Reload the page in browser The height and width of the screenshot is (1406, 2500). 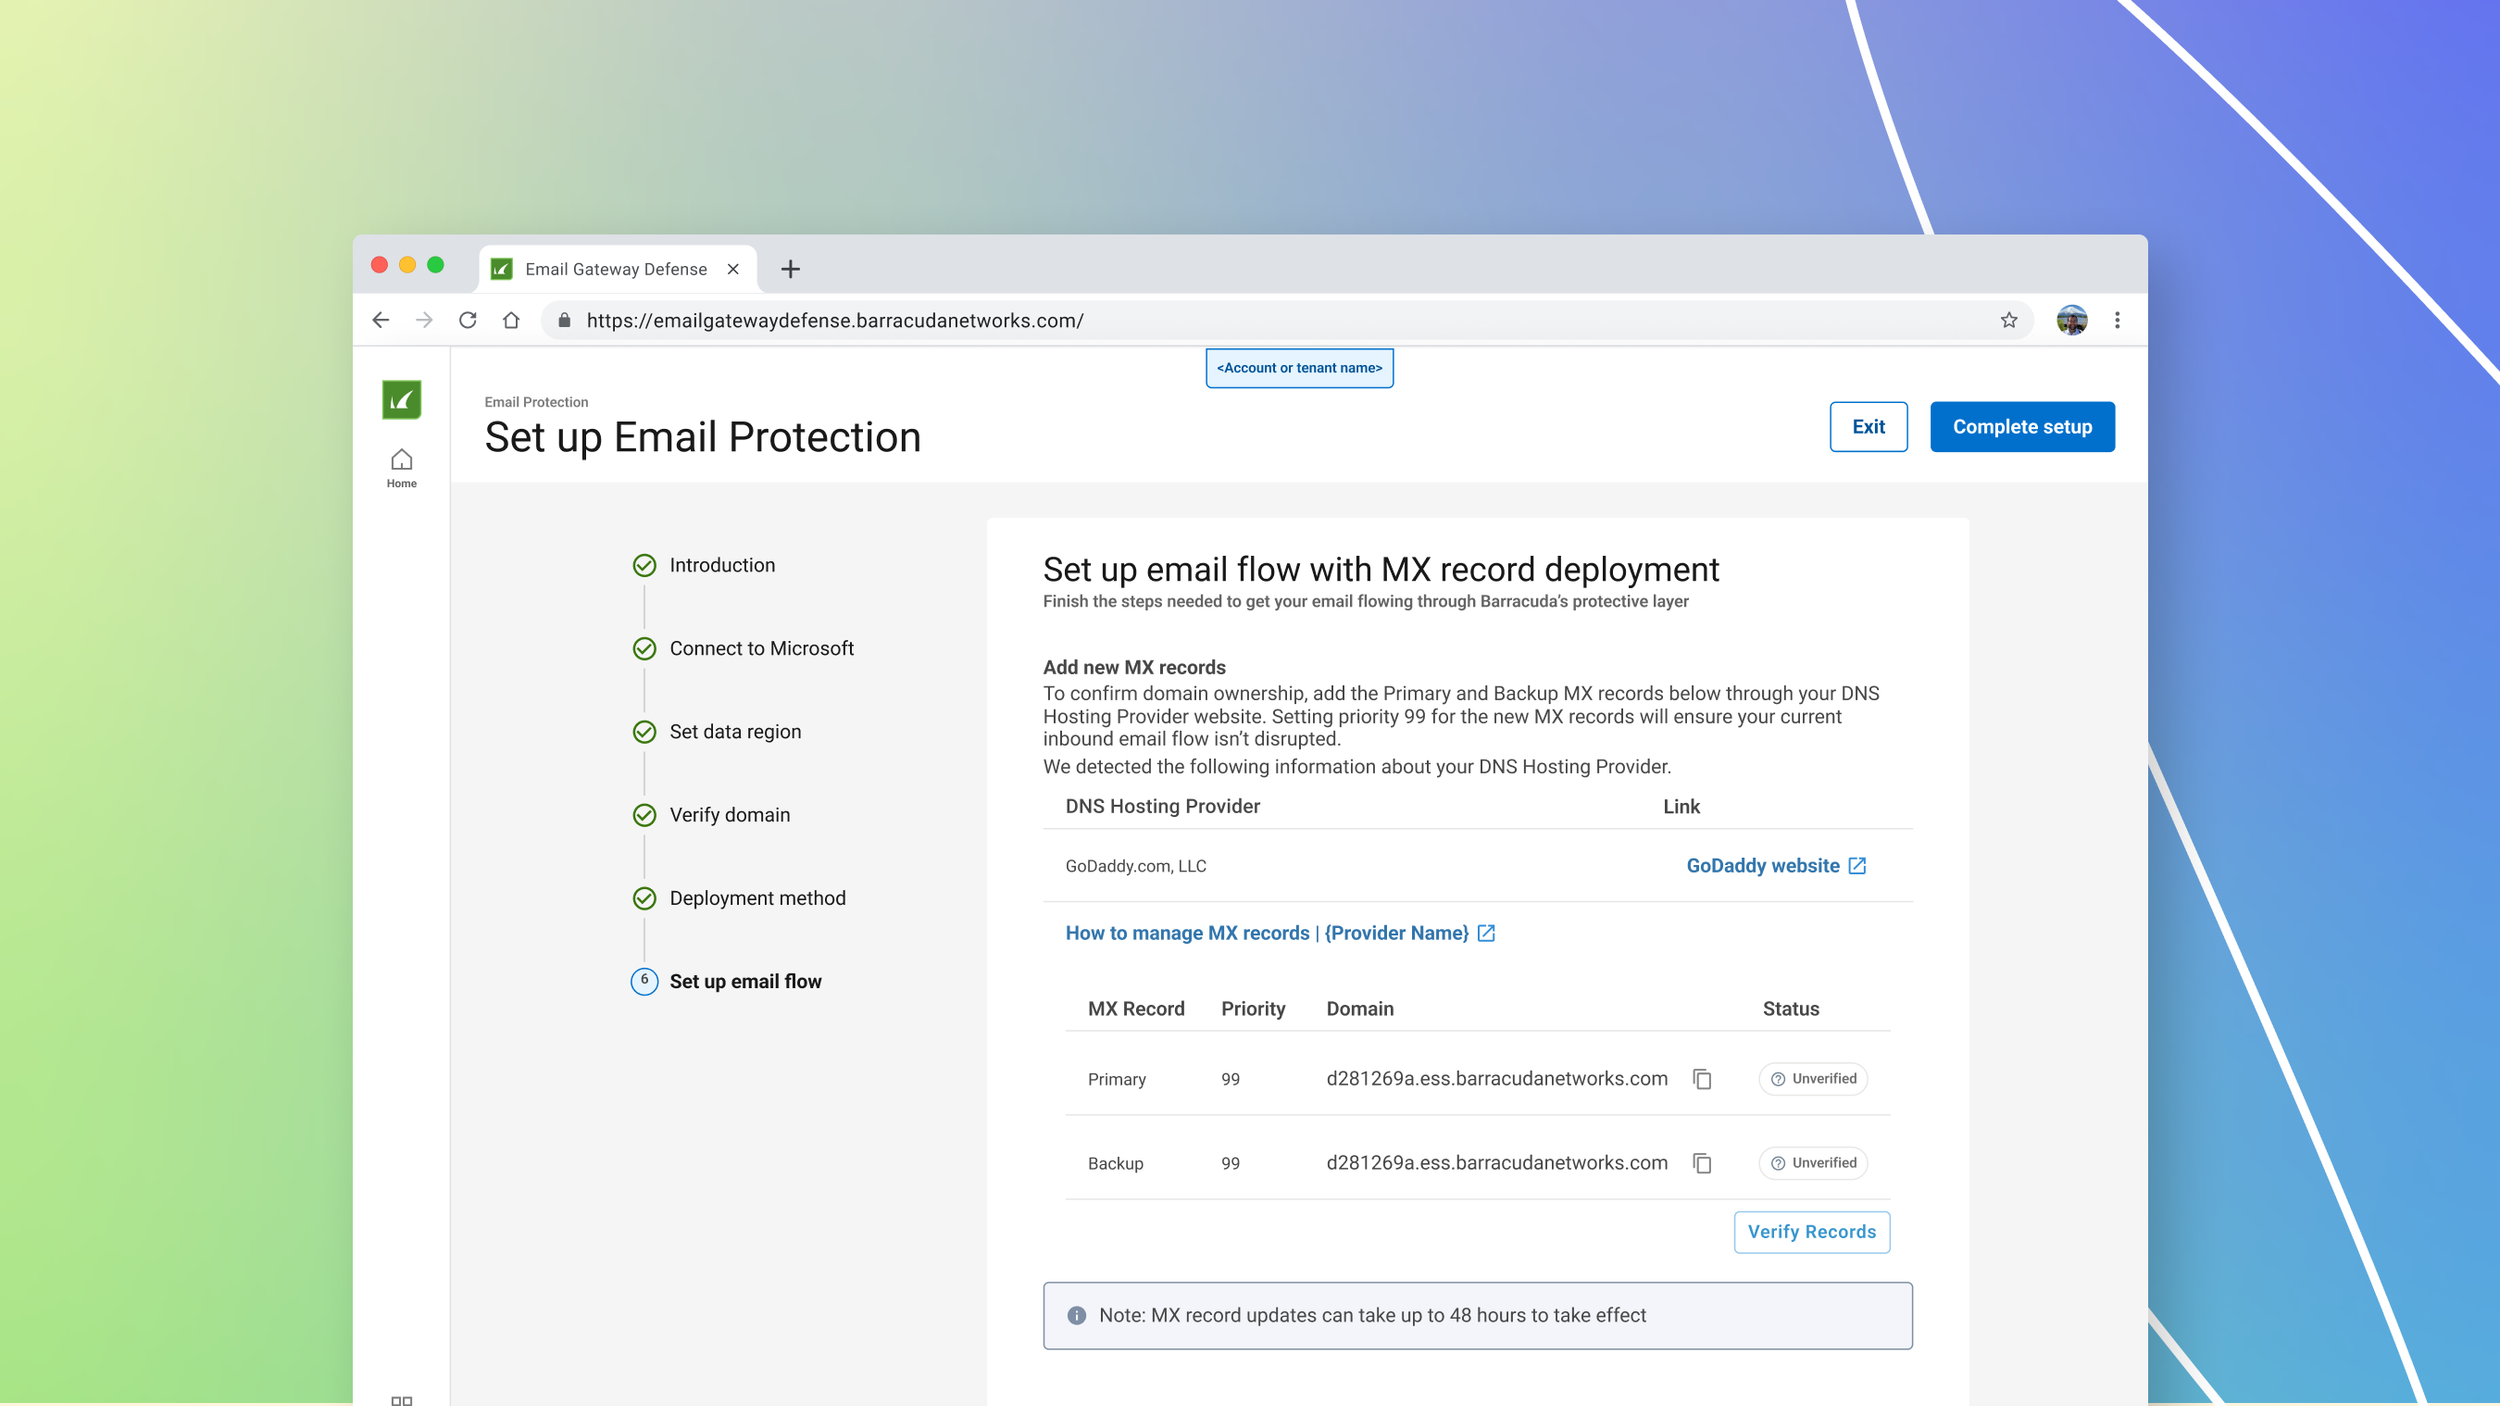click(467, 320)
